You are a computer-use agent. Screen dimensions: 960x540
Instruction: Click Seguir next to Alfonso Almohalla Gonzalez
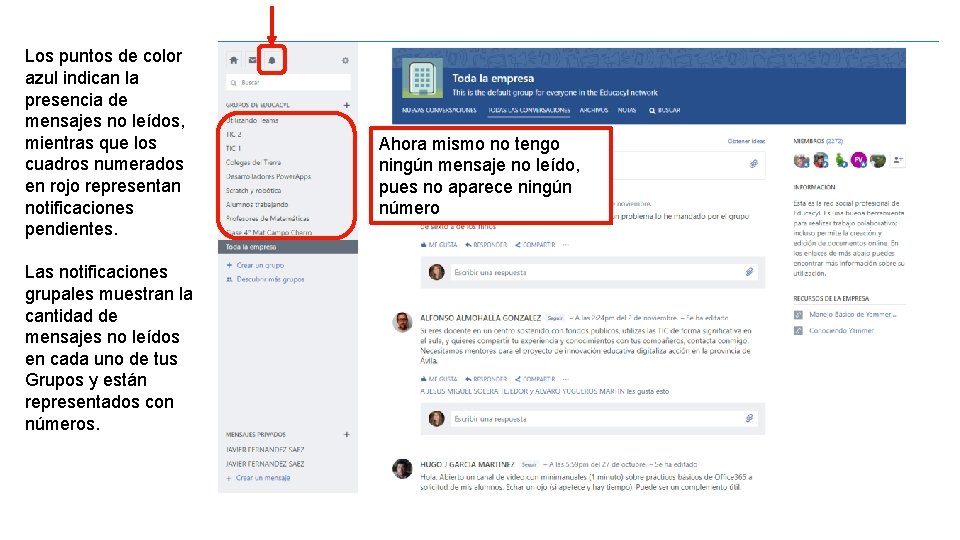pos(555,318)
